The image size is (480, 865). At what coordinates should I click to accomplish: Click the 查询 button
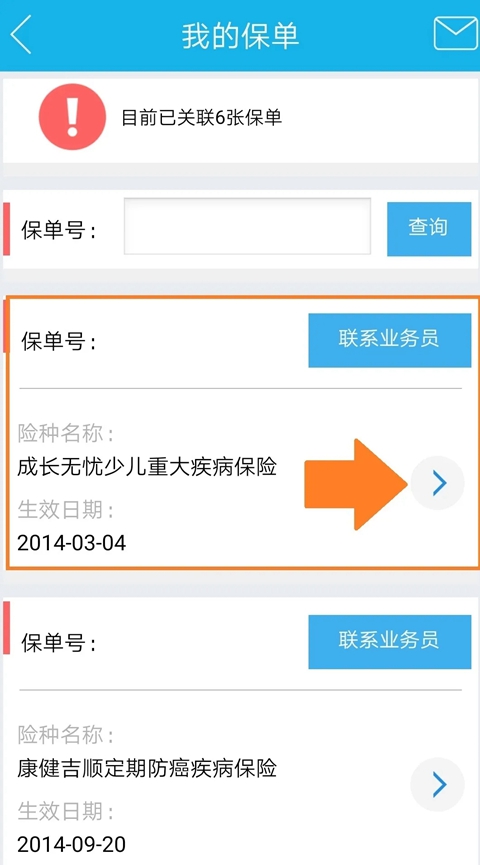pos(429,229)
